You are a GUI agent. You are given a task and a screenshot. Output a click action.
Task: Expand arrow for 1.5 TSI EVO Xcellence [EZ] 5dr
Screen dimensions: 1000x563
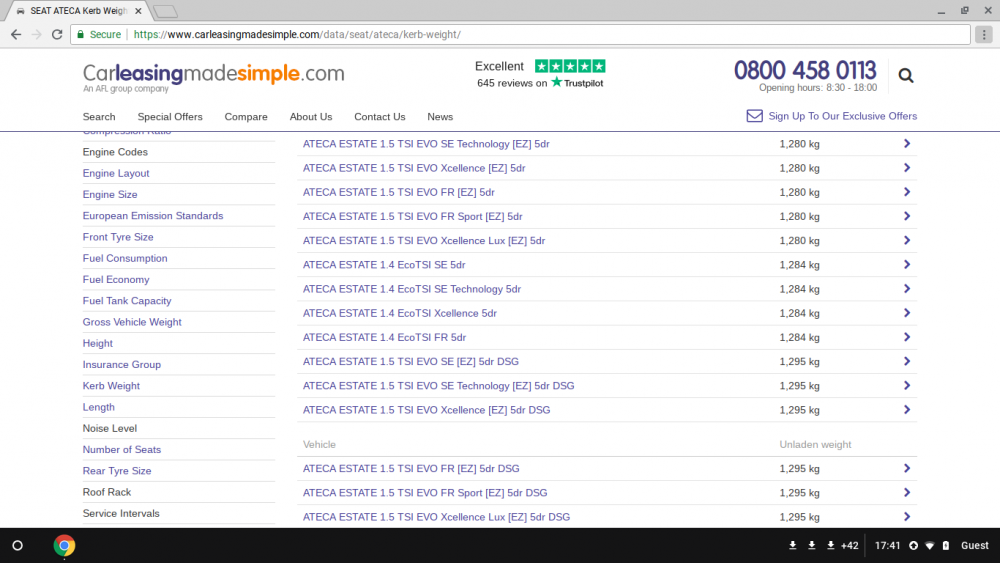906,168
